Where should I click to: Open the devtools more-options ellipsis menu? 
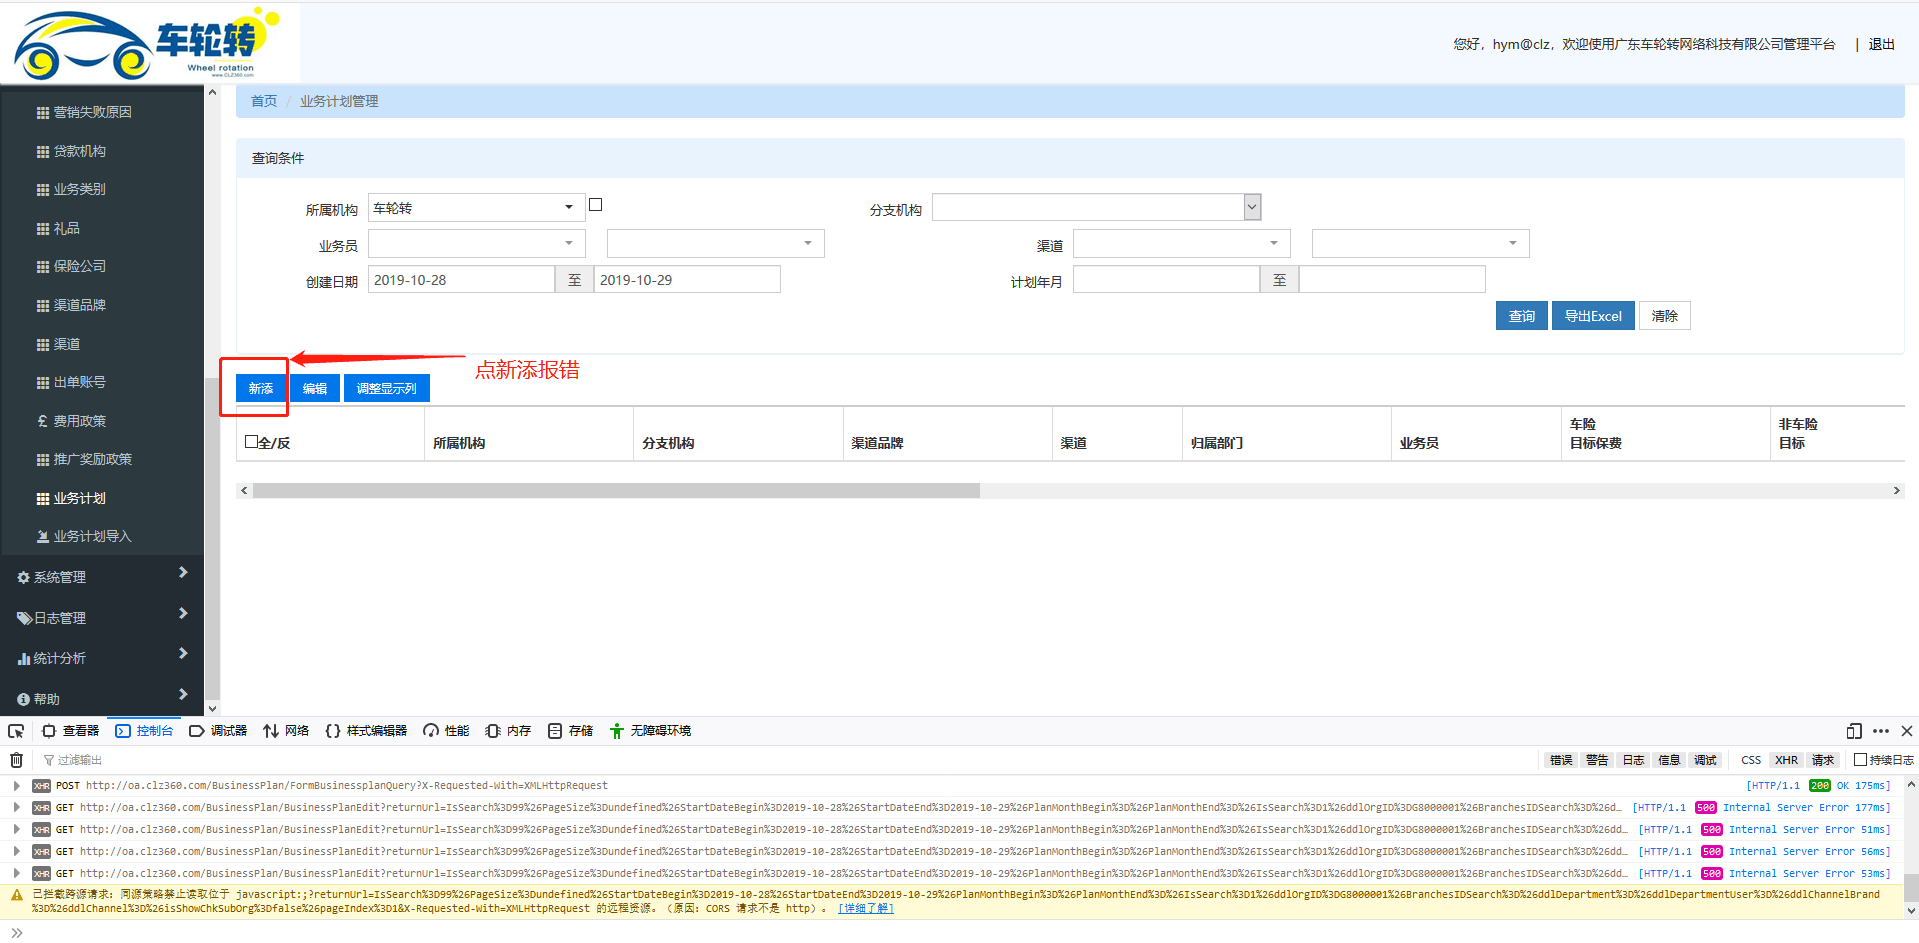(x=1881, y=731)
